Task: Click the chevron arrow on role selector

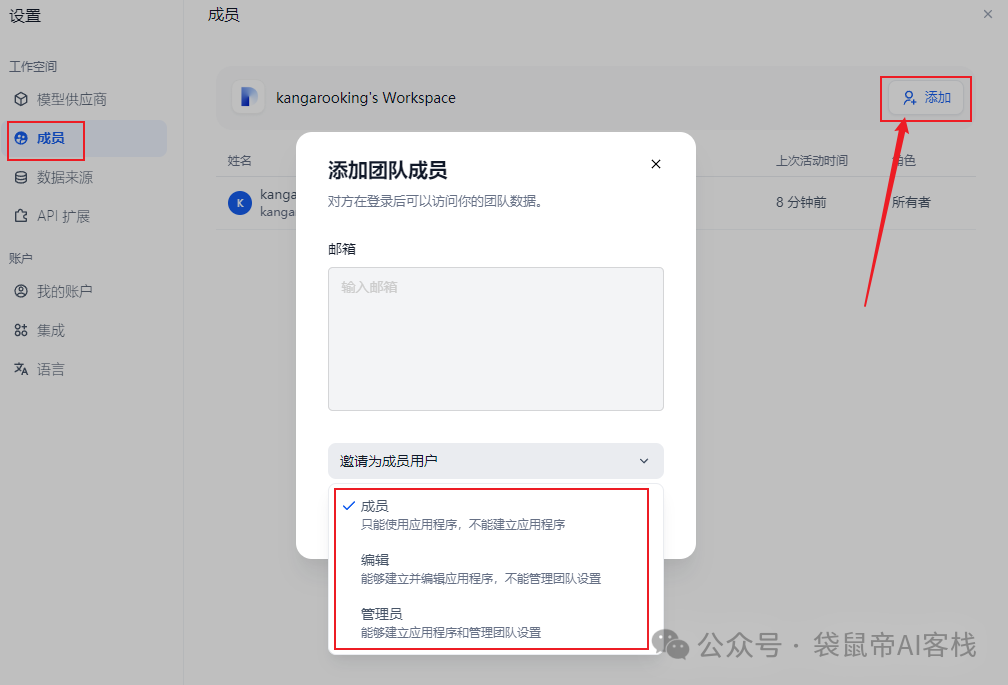Action: pyautogui.click(x=644, y=461)
